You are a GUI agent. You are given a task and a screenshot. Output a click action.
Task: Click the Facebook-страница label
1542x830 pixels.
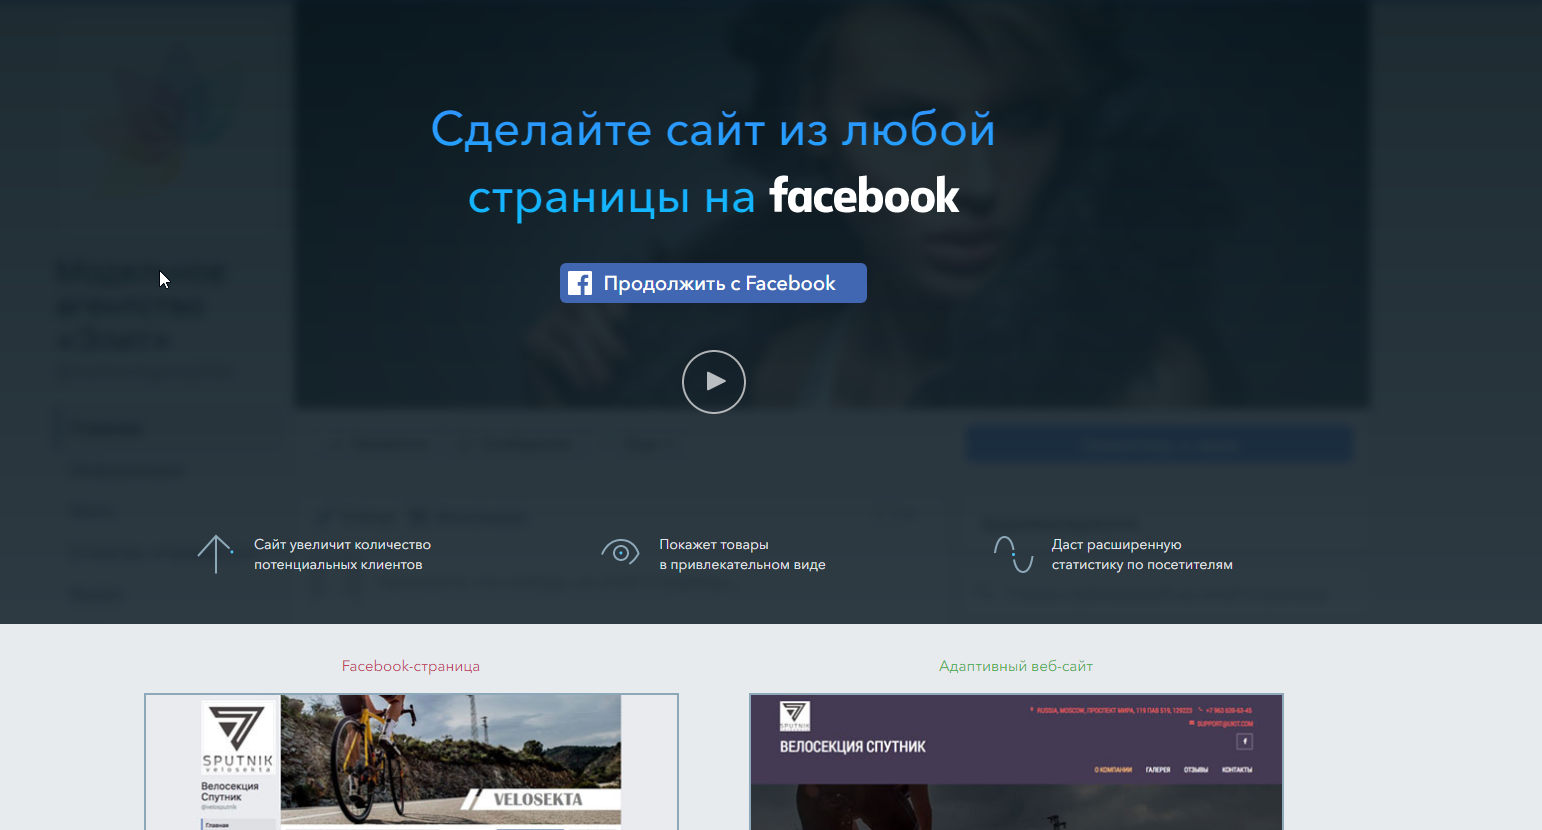410,666
